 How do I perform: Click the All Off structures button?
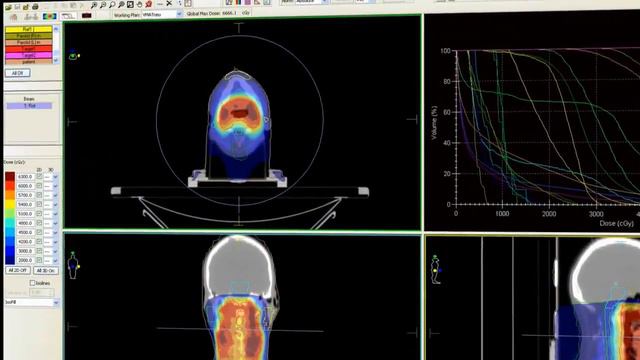click(18, 73)
